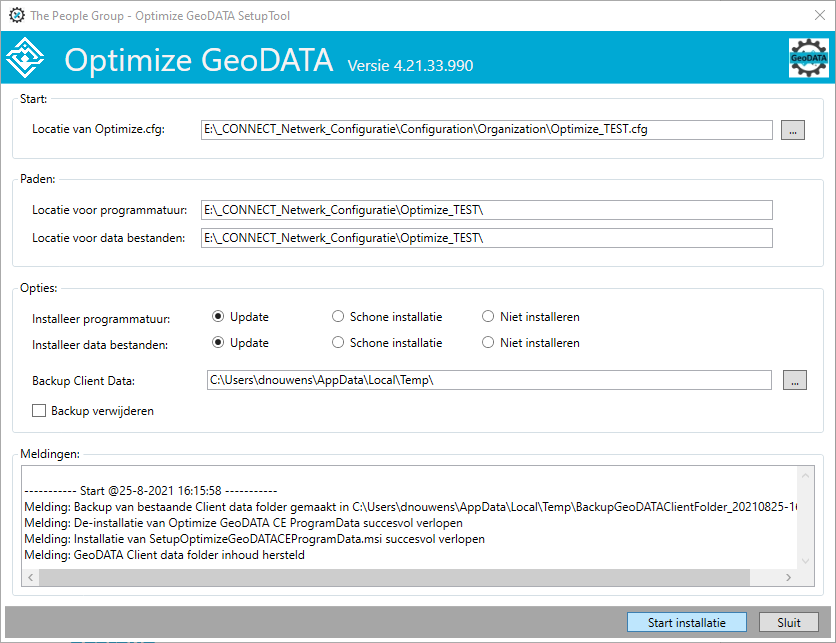Click the 'GeoDATA Client data folder inhoud hersteld' line
This screenshot has height=643, width=836.
coord(165,554)
